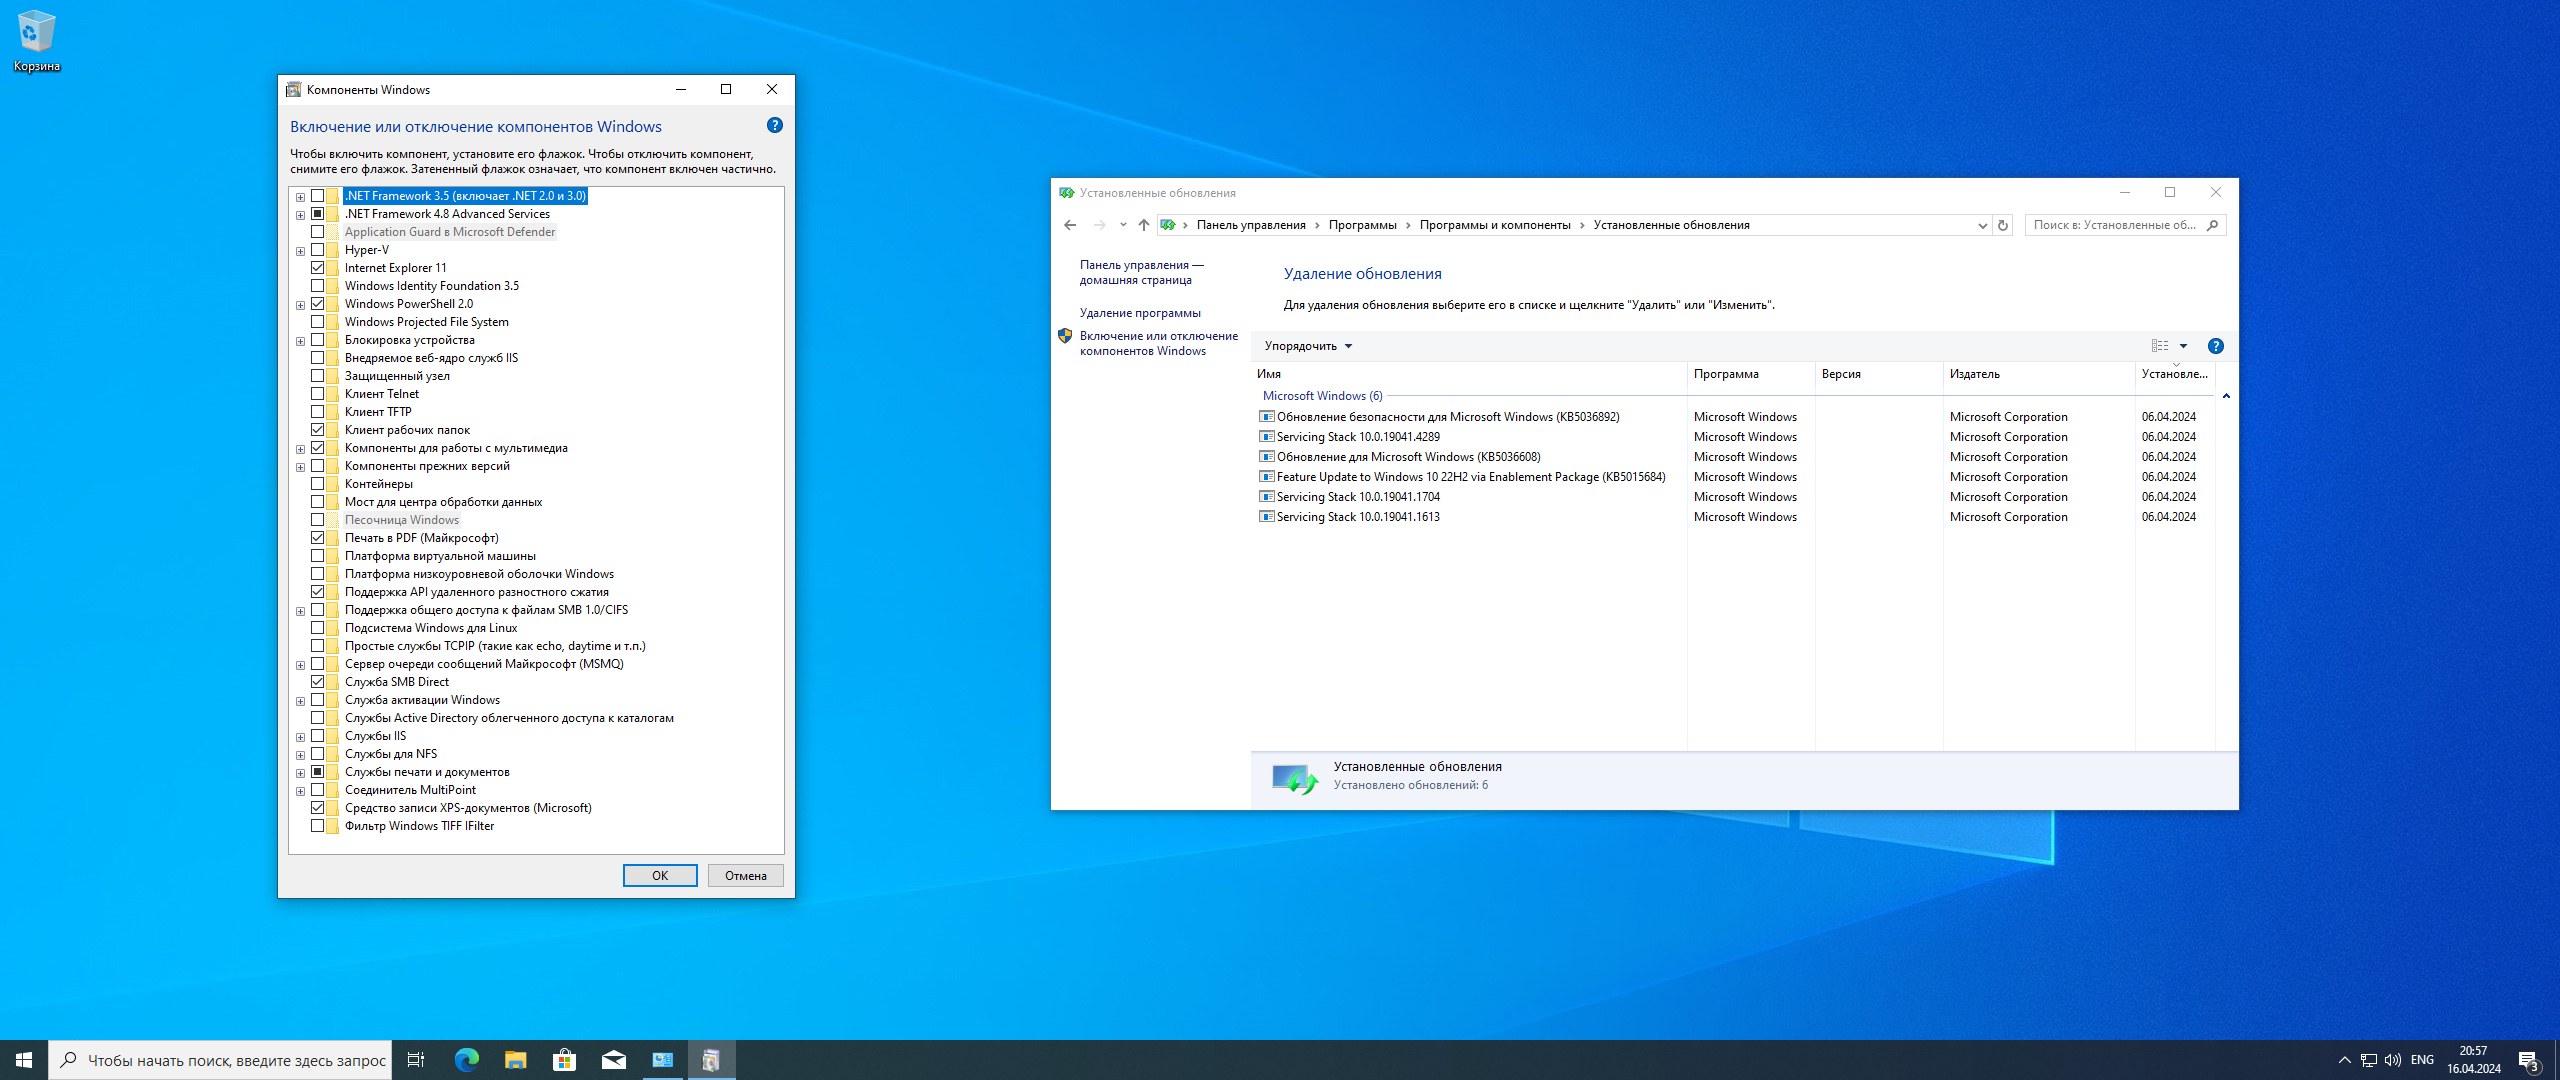Screen dimensions: 2560x1080
Task: Click the view layout icon in updates toolbar
Action: pos(2160,346)
